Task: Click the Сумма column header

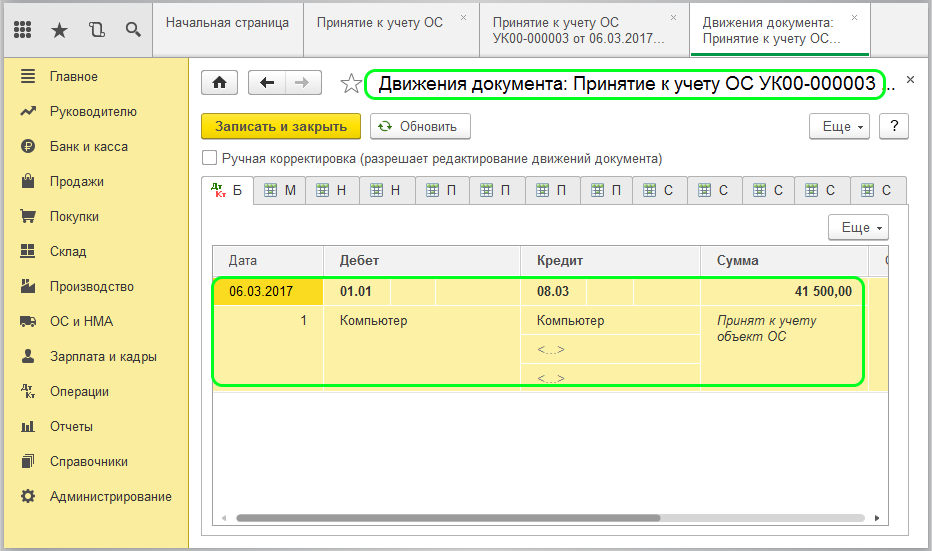Action: click(784, 261)
